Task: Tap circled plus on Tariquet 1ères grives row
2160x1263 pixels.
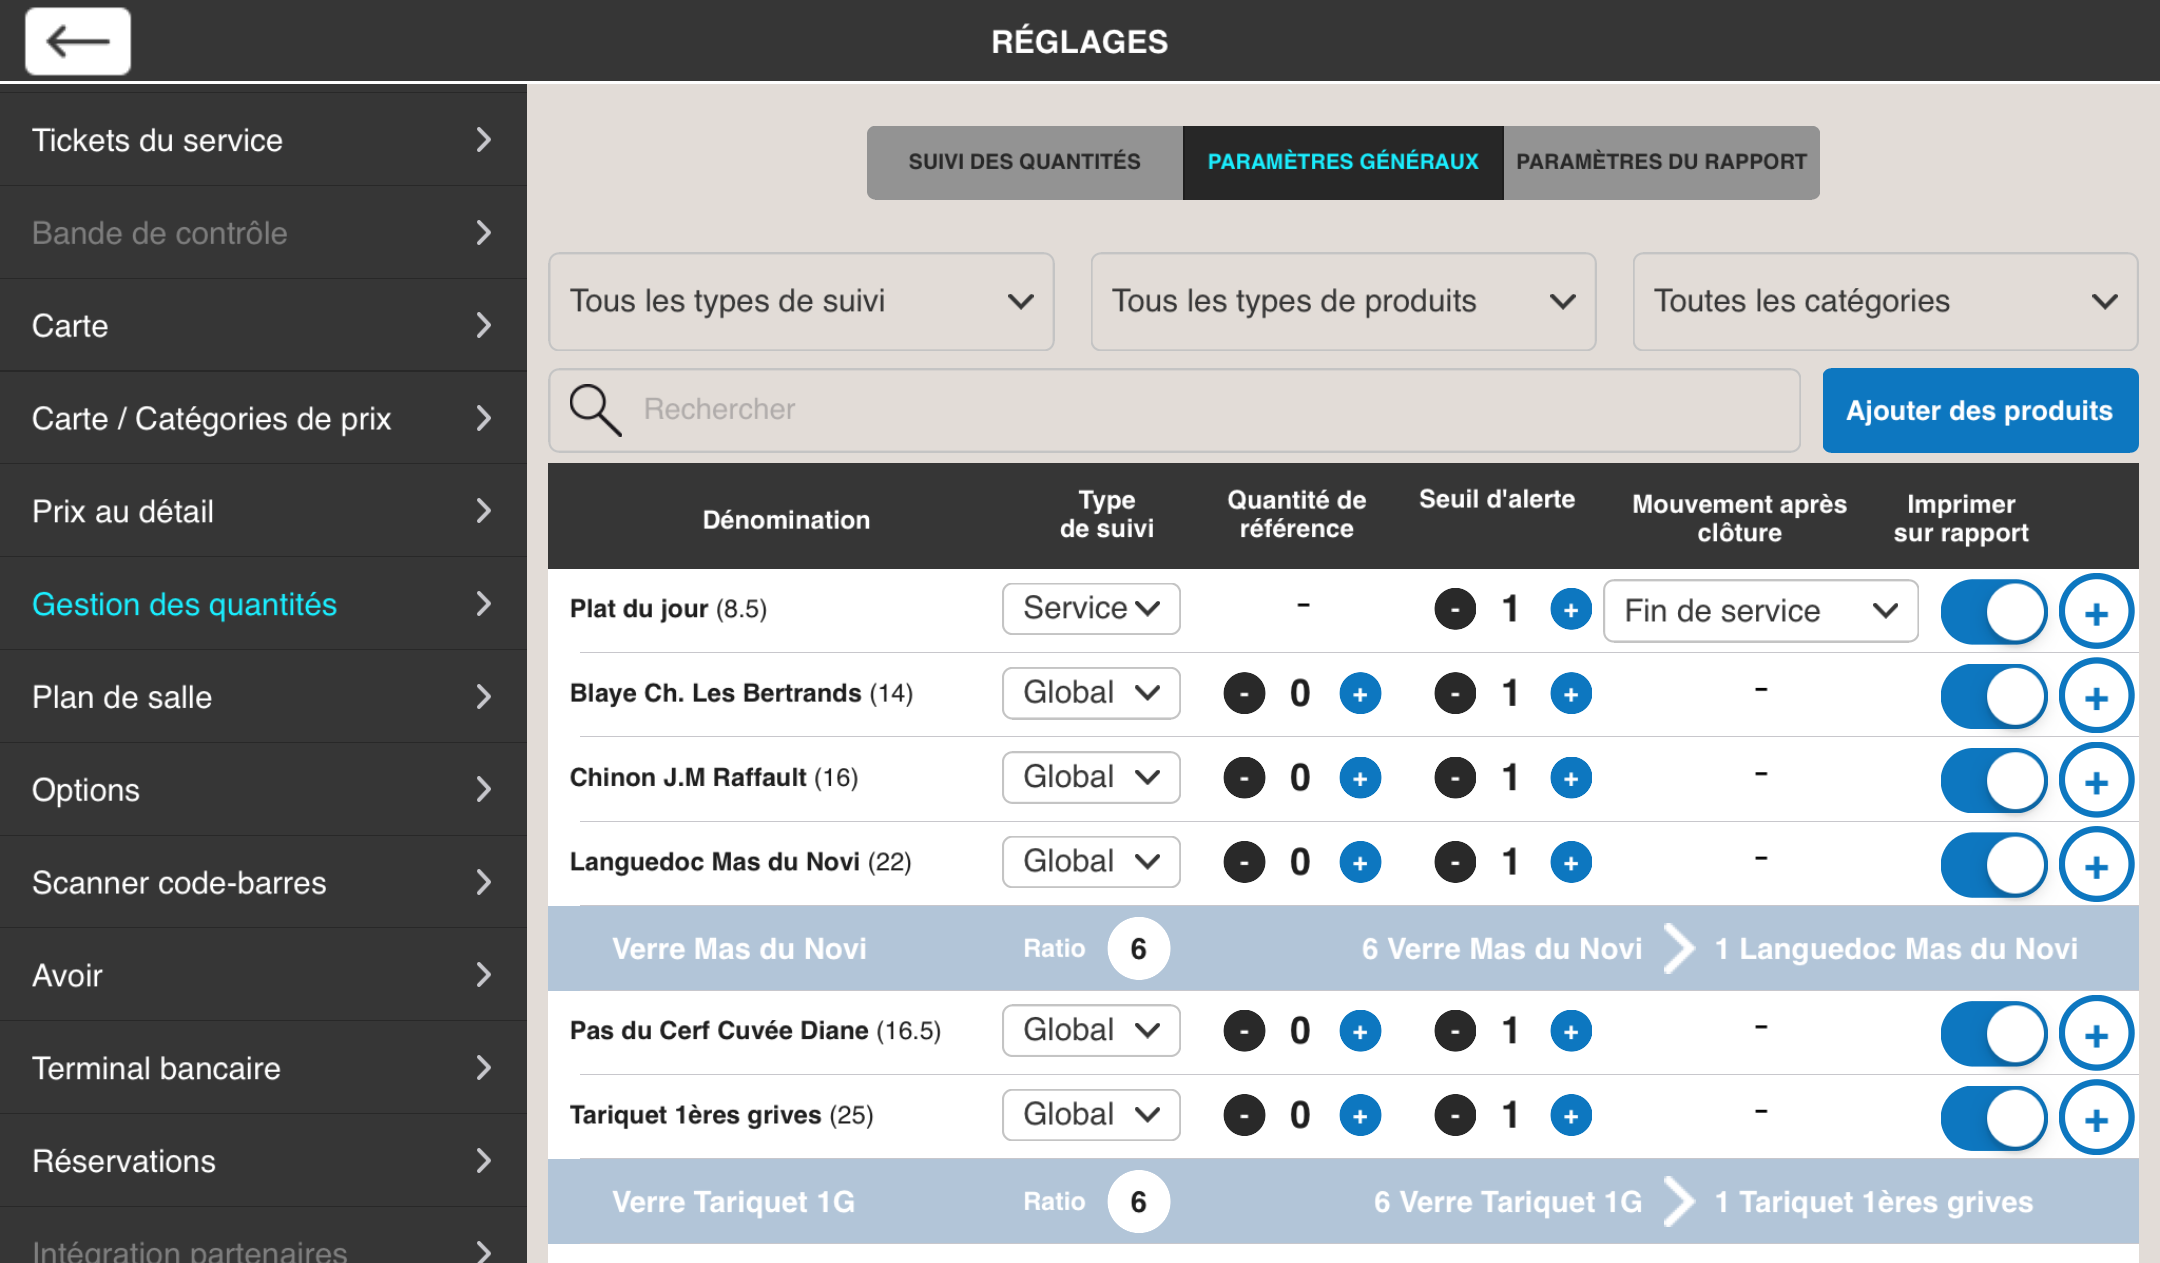Action: click(2096, 1118)
